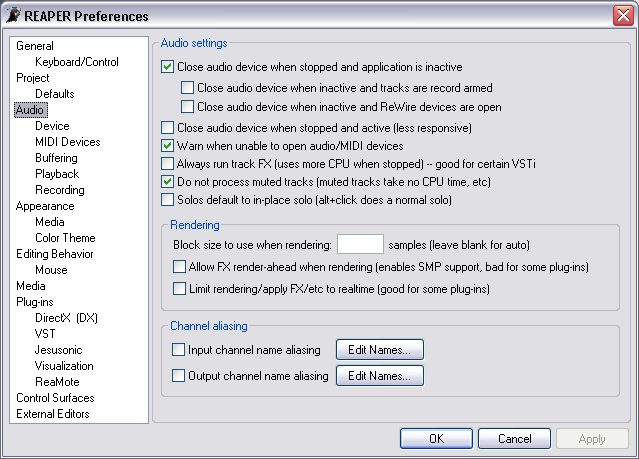Select Project in the preferences tree
The width and height of the screenshot is (639, 459).
pyautogui.click(x=33, y=78)
